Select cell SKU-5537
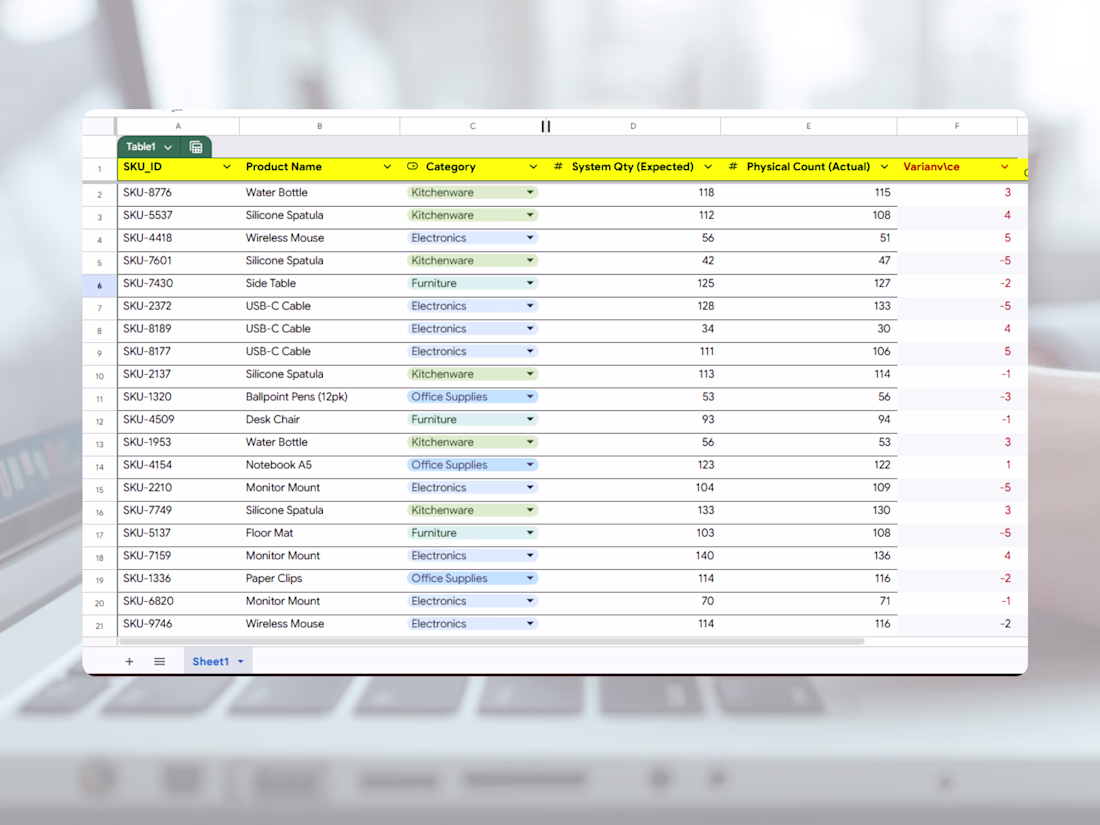The height and width of the screenshot is (825, 1100). click(x=178, y=215)
